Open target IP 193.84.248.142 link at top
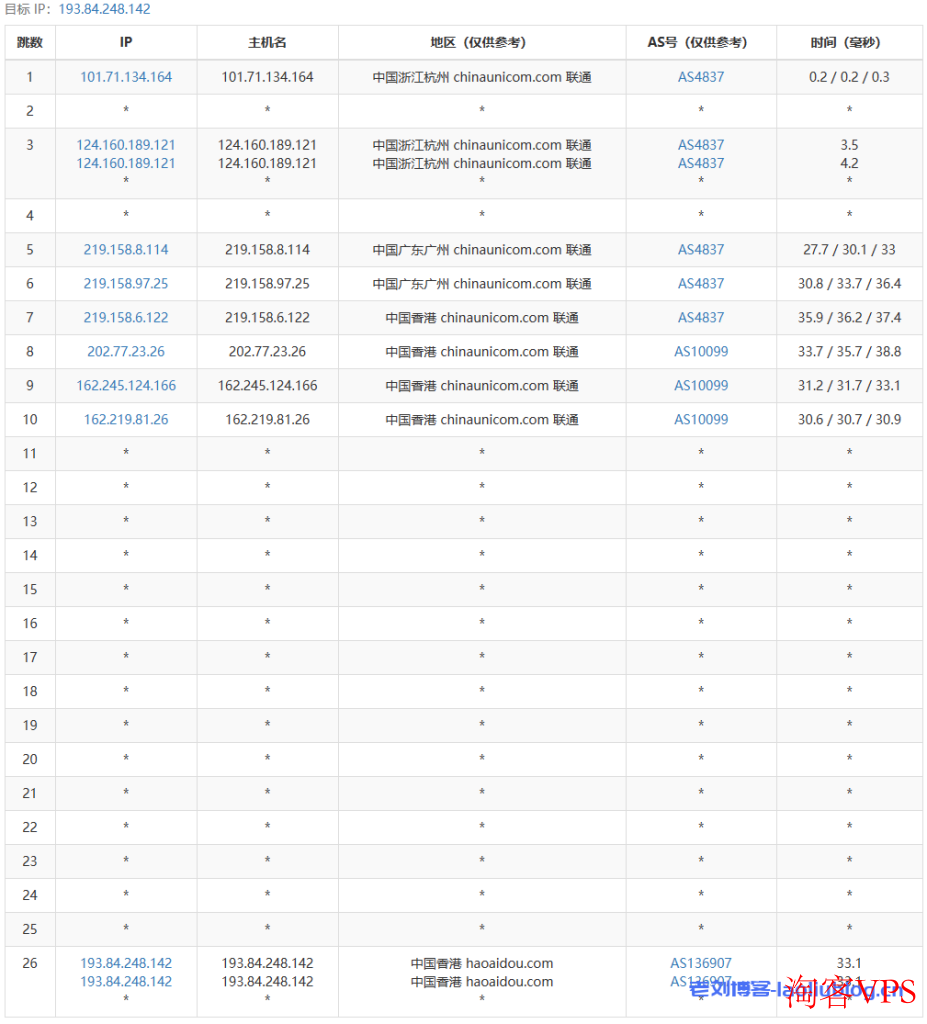The height and width of the screenshot is (1024, 927). [105, 9]
